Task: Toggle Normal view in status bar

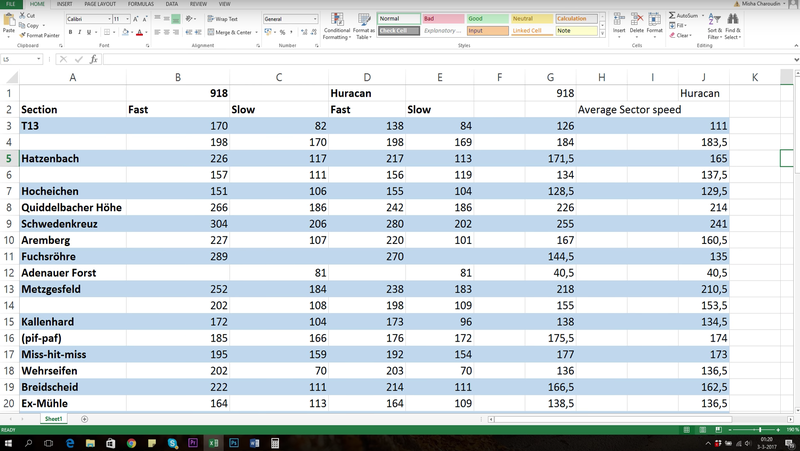Action: pos(687,430)
